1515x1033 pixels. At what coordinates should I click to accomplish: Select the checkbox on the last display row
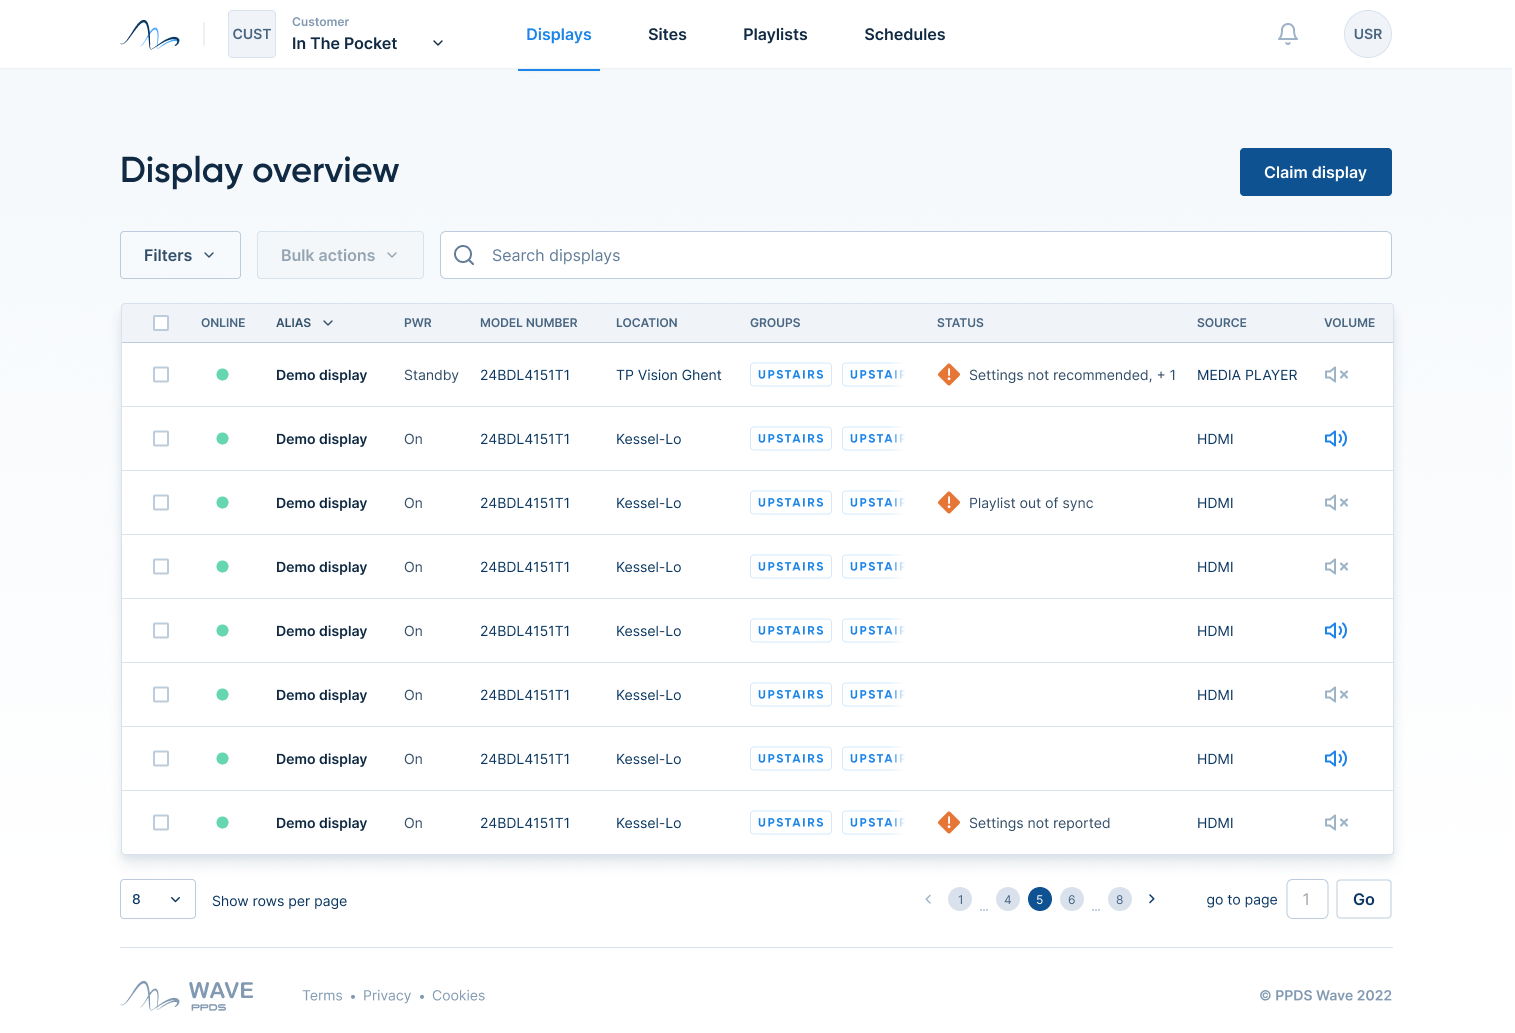[161, 822]
